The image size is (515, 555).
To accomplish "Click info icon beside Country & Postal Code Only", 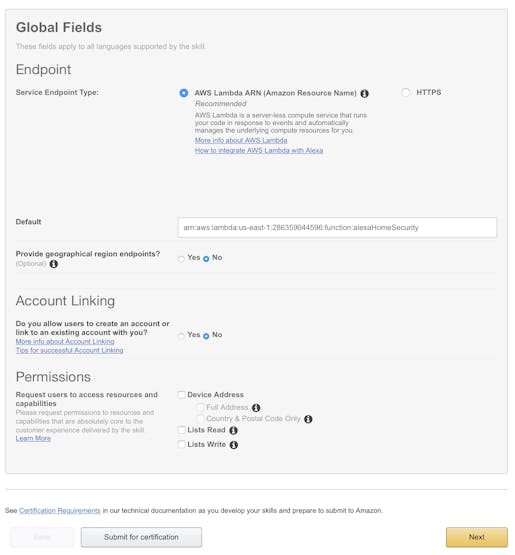I will (308, 419).
